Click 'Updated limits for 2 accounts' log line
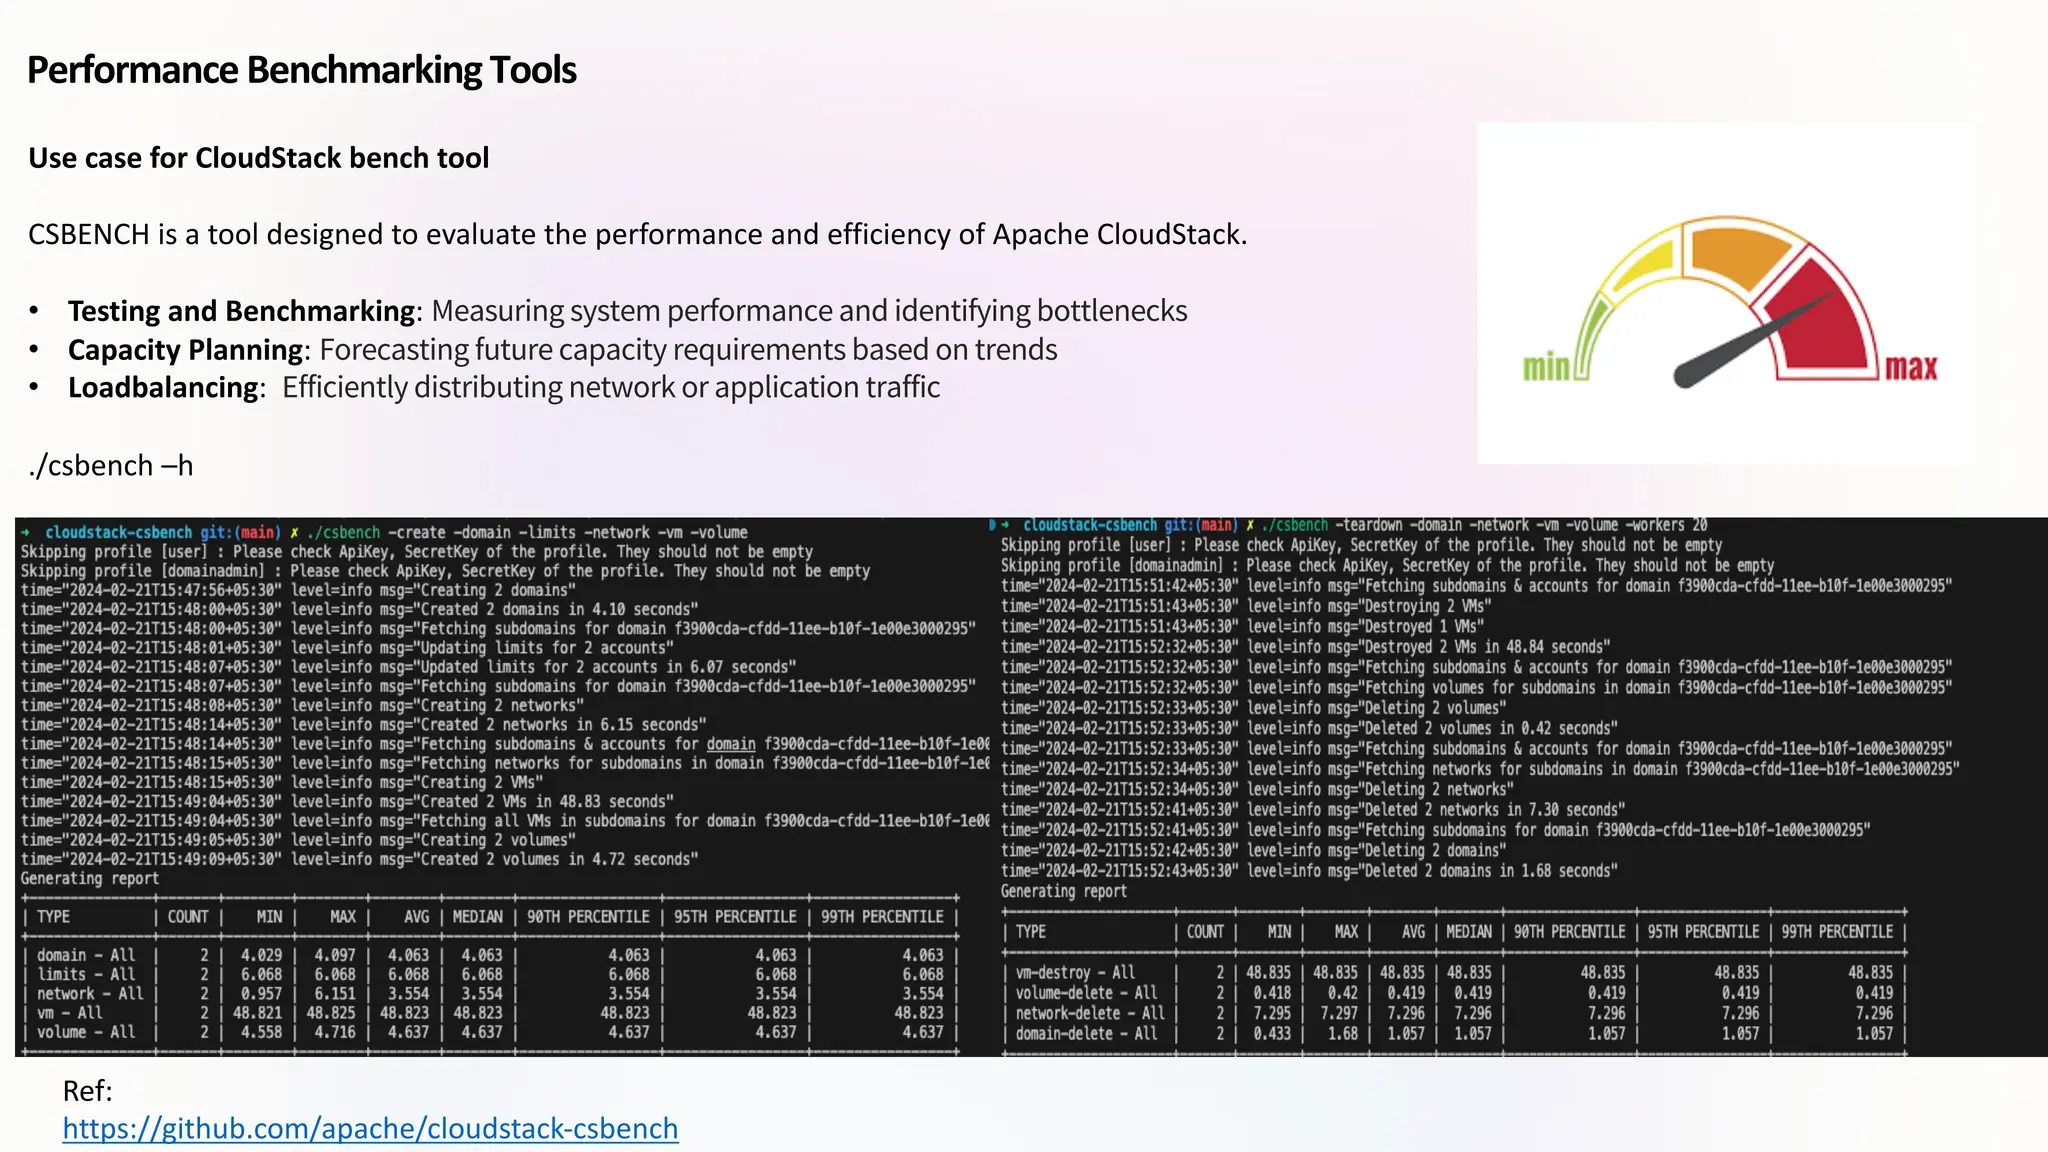The width and height of the screenshot is (2048, 1152). (409, 667)
